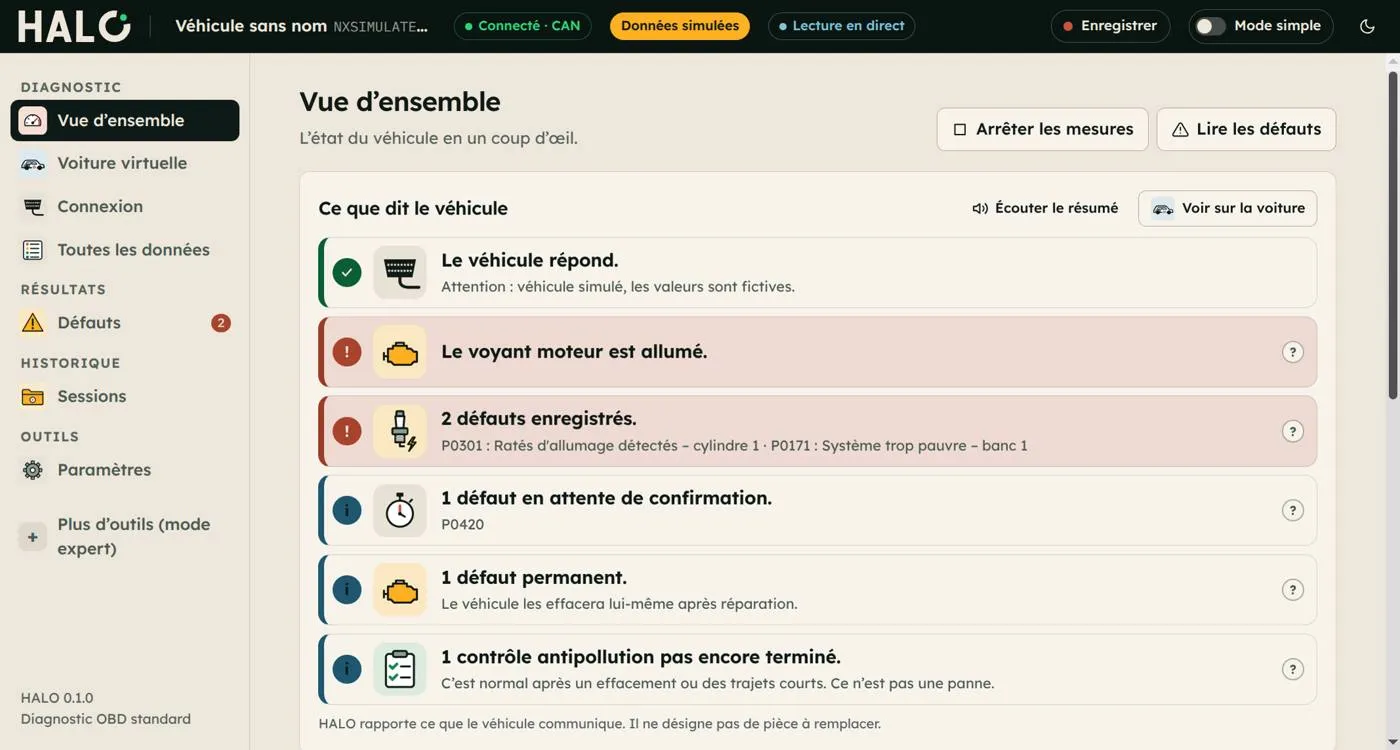1400x750 pixels.
Task: Click 'Véhicule sans nom' vehicle title
Action: [251, 26]
